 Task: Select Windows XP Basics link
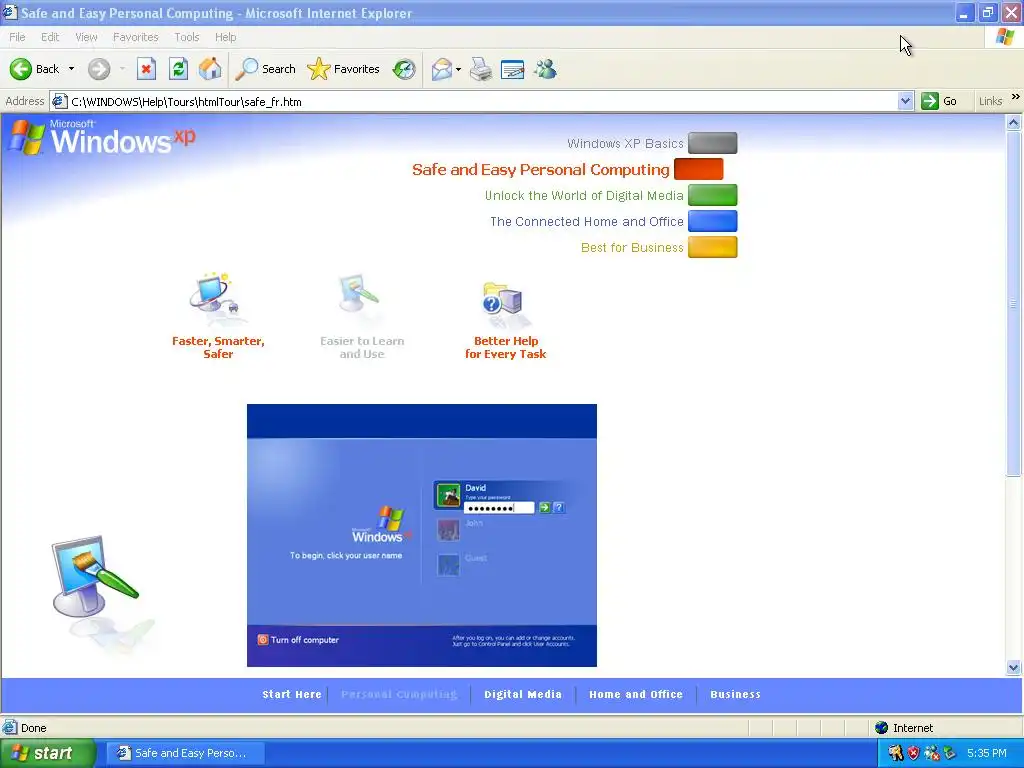tap(625, 144)
